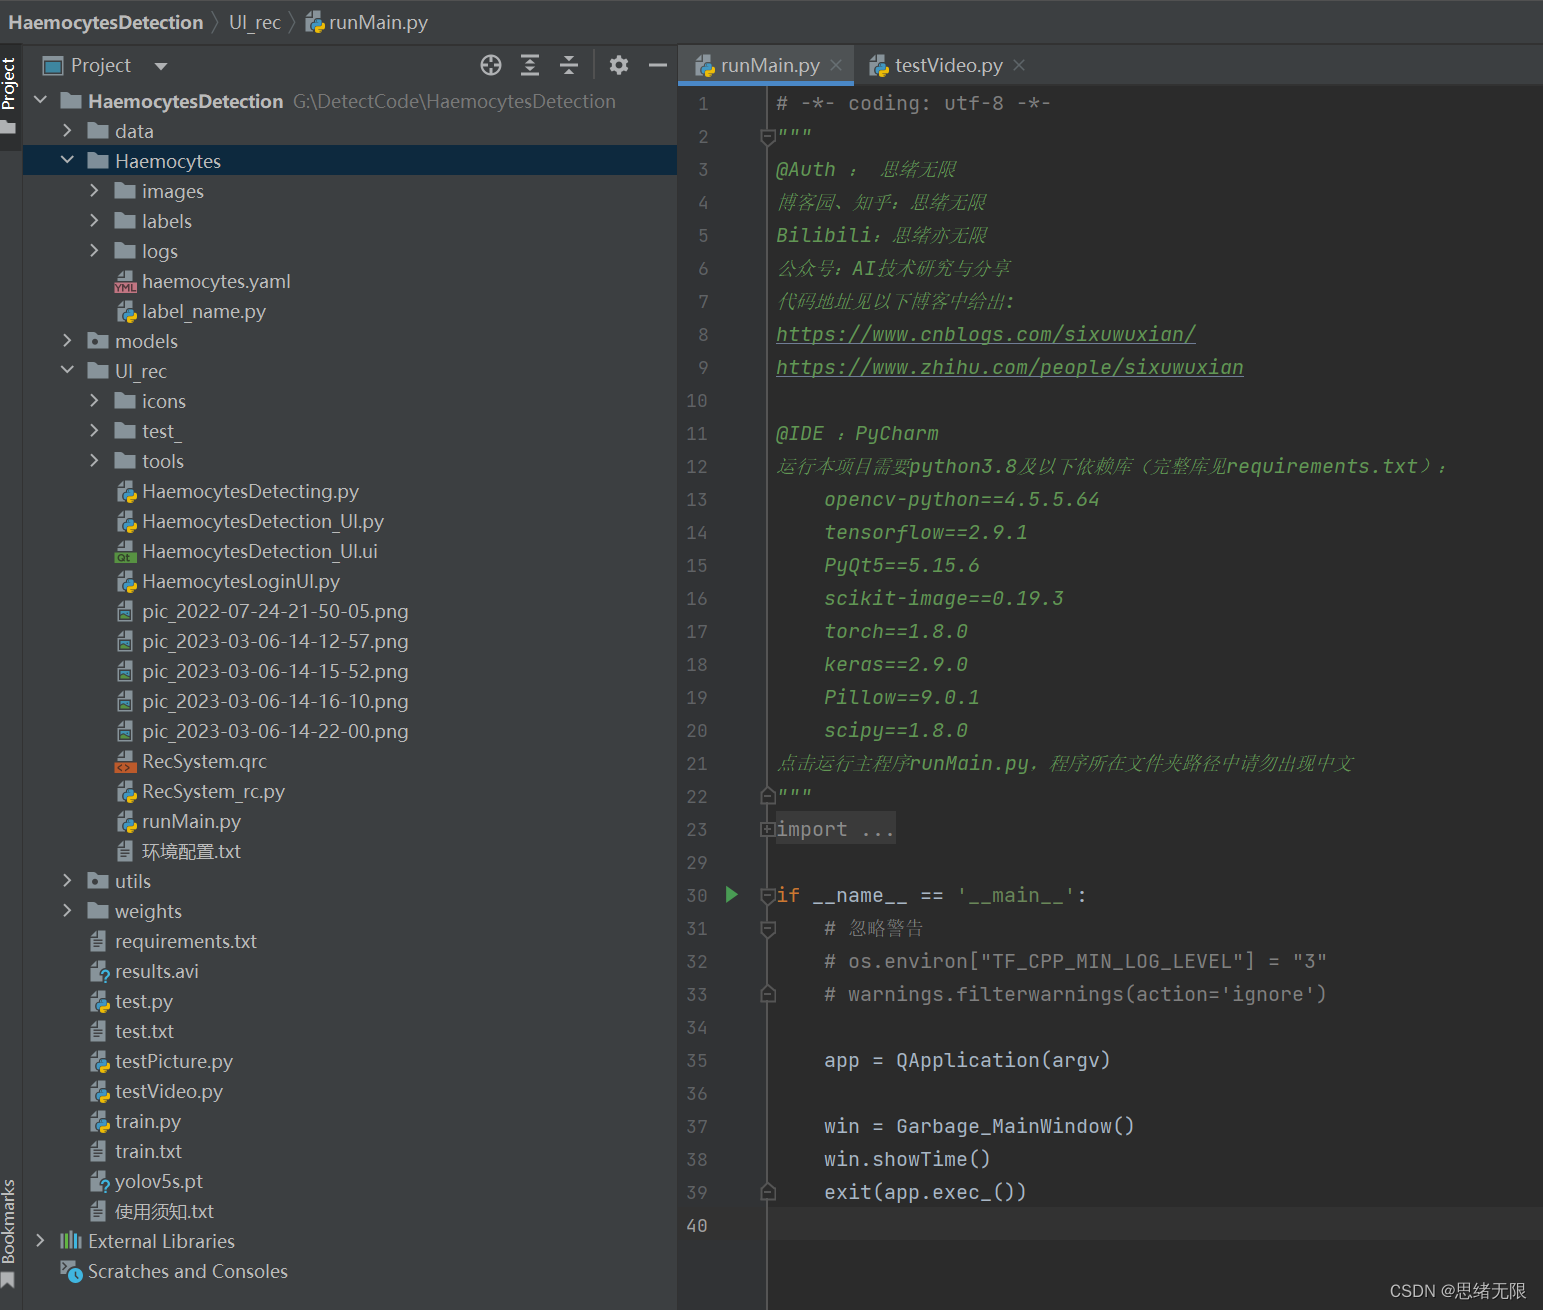The width and height of the screenshot is (1543, 1310).
Task: Click the models folder icon
Action: coord(98,342)
